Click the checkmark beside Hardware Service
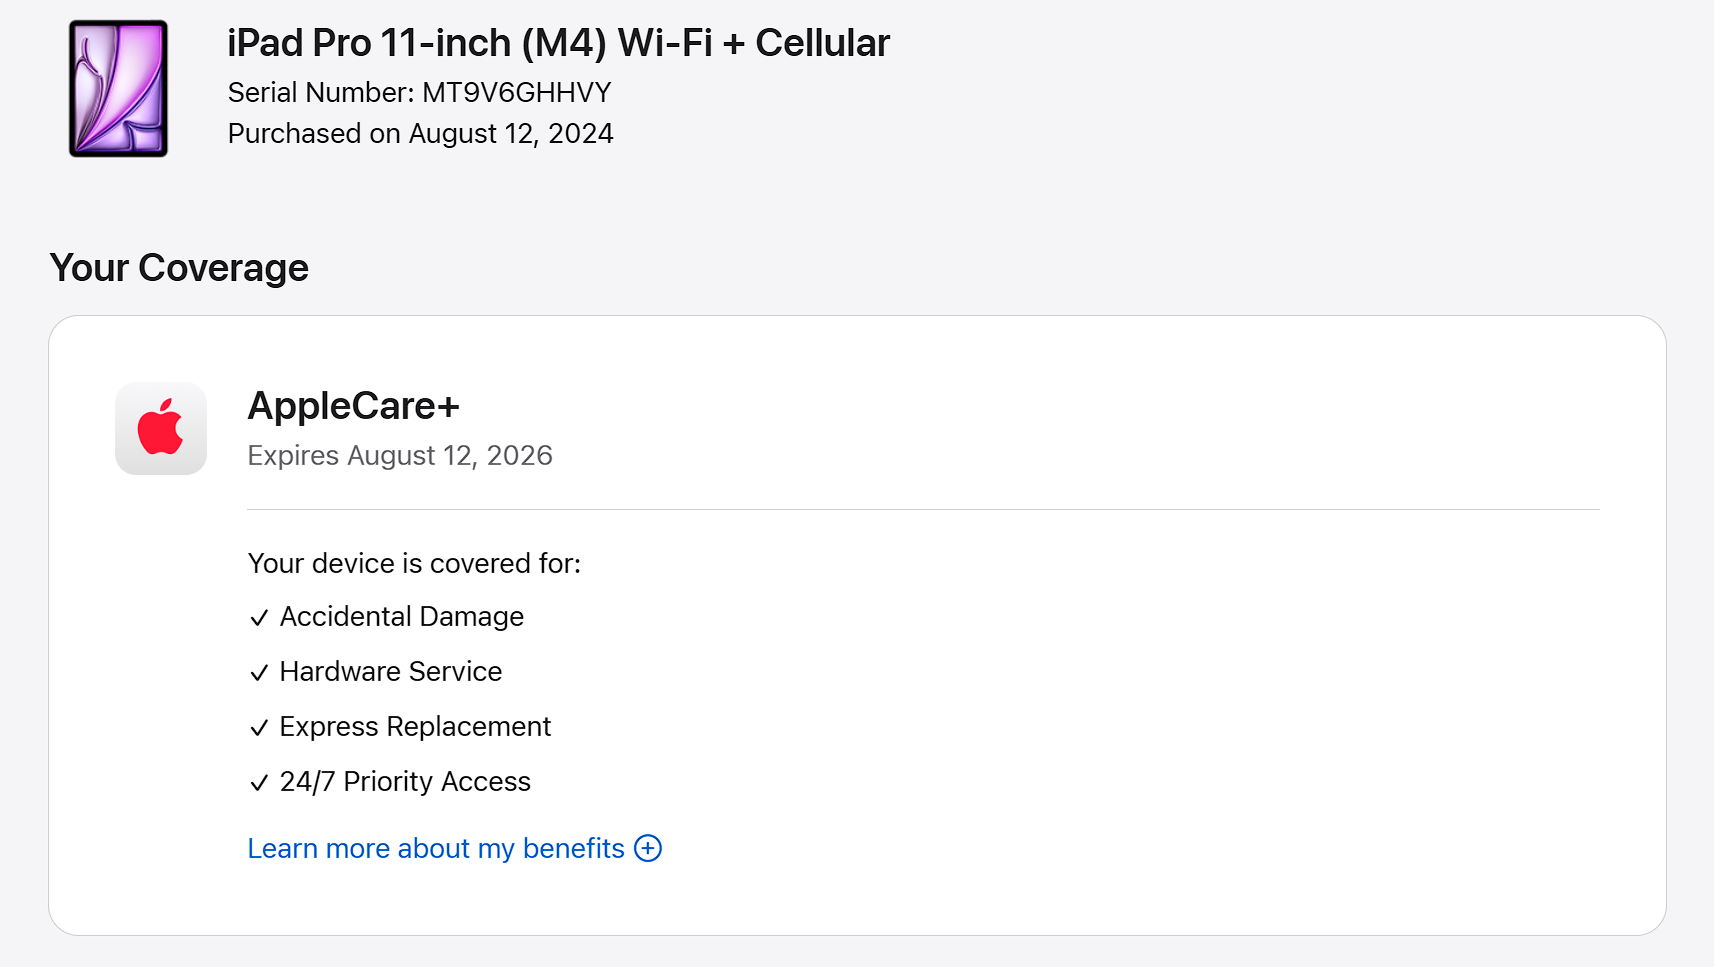Viewport: 1714px width, 967px height. point(259,673)
